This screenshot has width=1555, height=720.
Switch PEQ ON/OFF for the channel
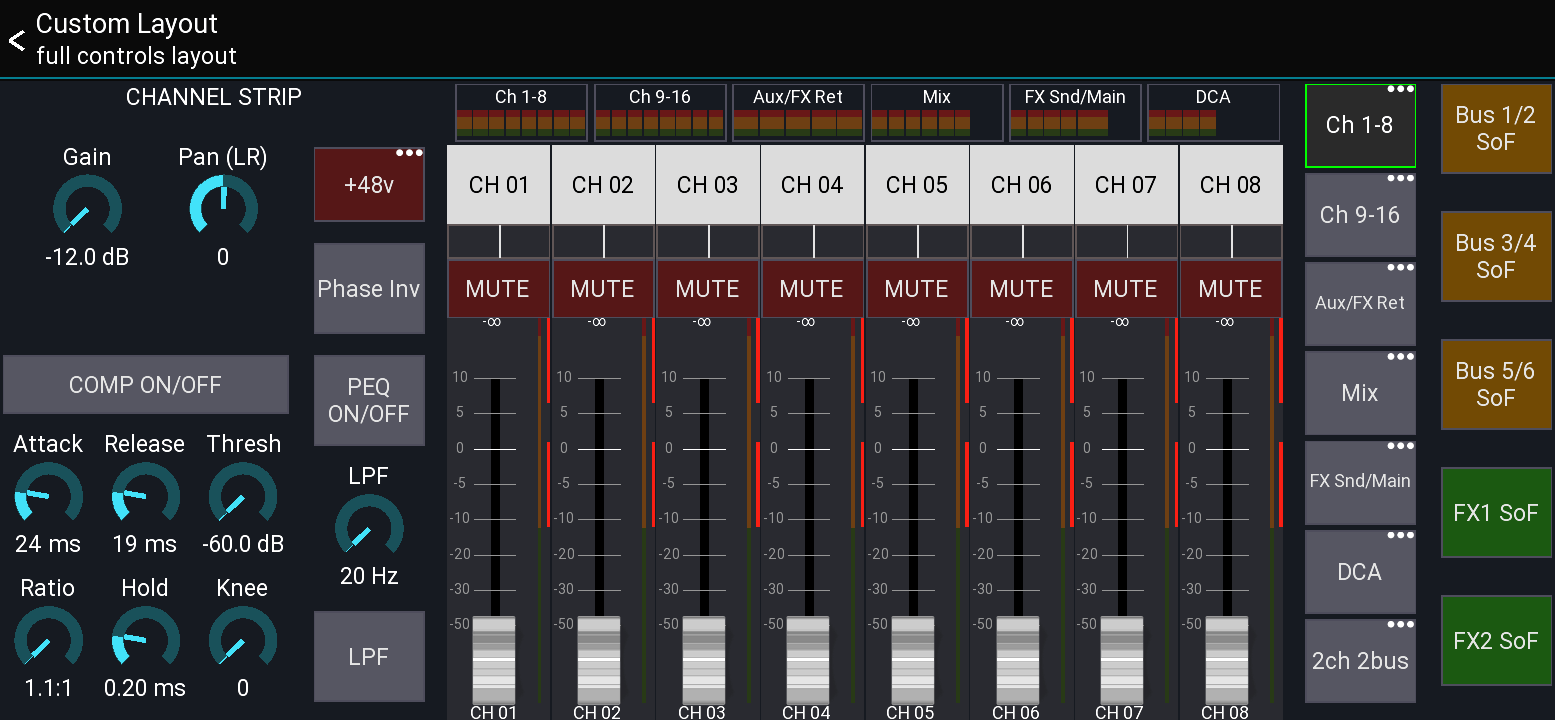coord(369,400)
